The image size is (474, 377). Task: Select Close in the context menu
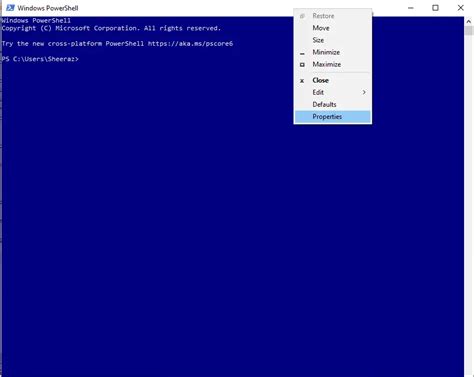[333, 80]
